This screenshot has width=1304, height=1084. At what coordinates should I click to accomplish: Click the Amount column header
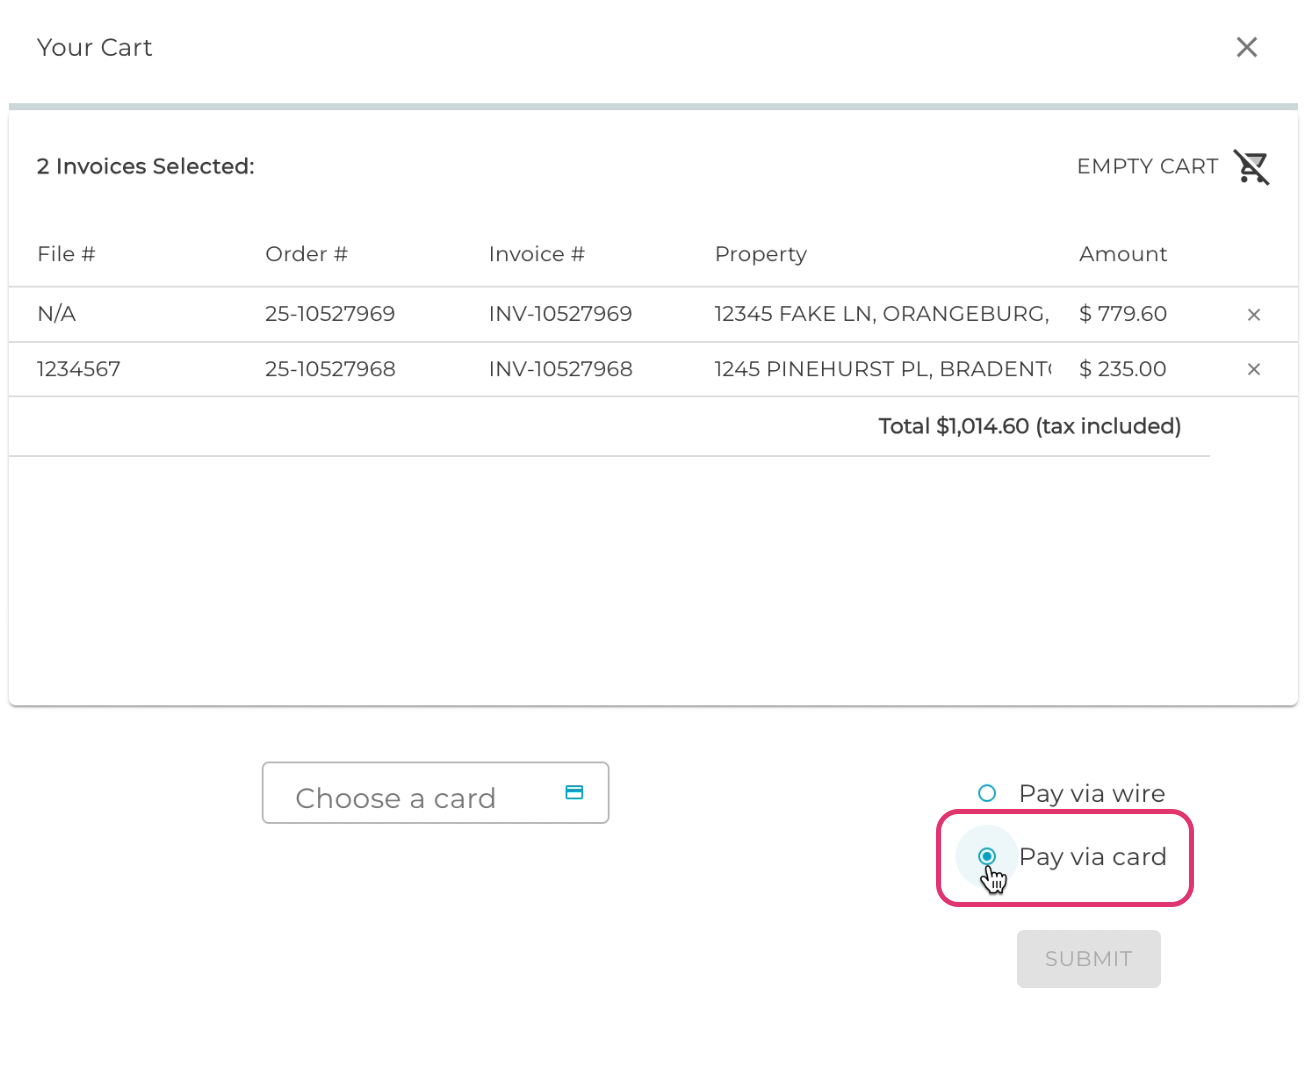tap(1122, 254)
